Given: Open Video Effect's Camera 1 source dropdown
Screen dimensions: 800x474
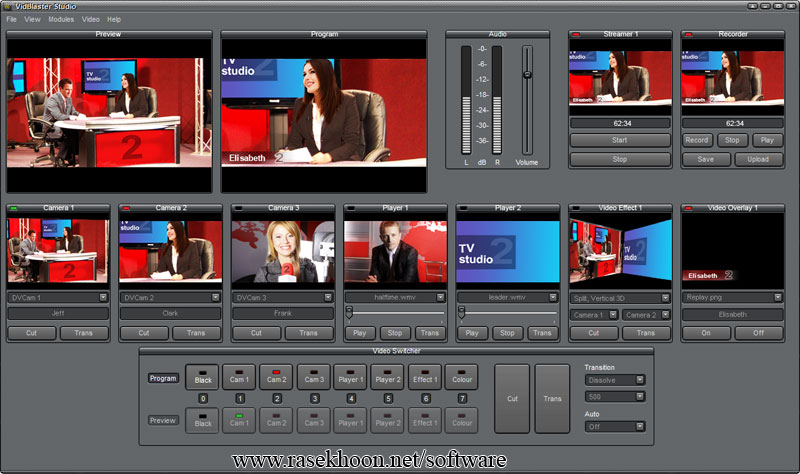Looking at the screenshot, I should tap(613, 315).
